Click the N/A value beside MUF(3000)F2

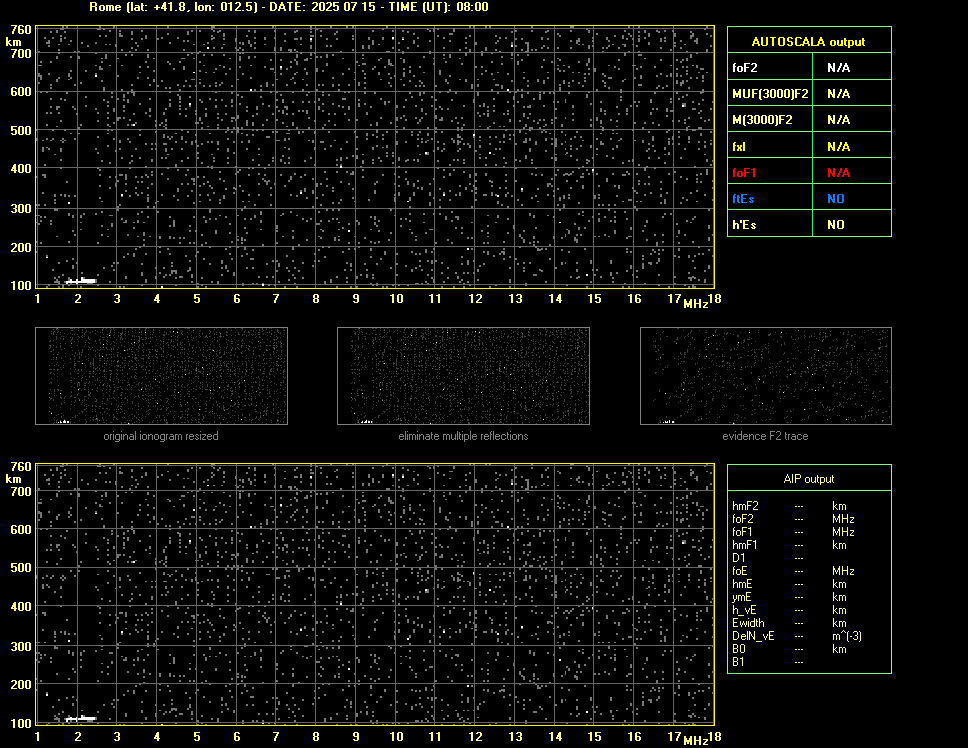[838, 94]
